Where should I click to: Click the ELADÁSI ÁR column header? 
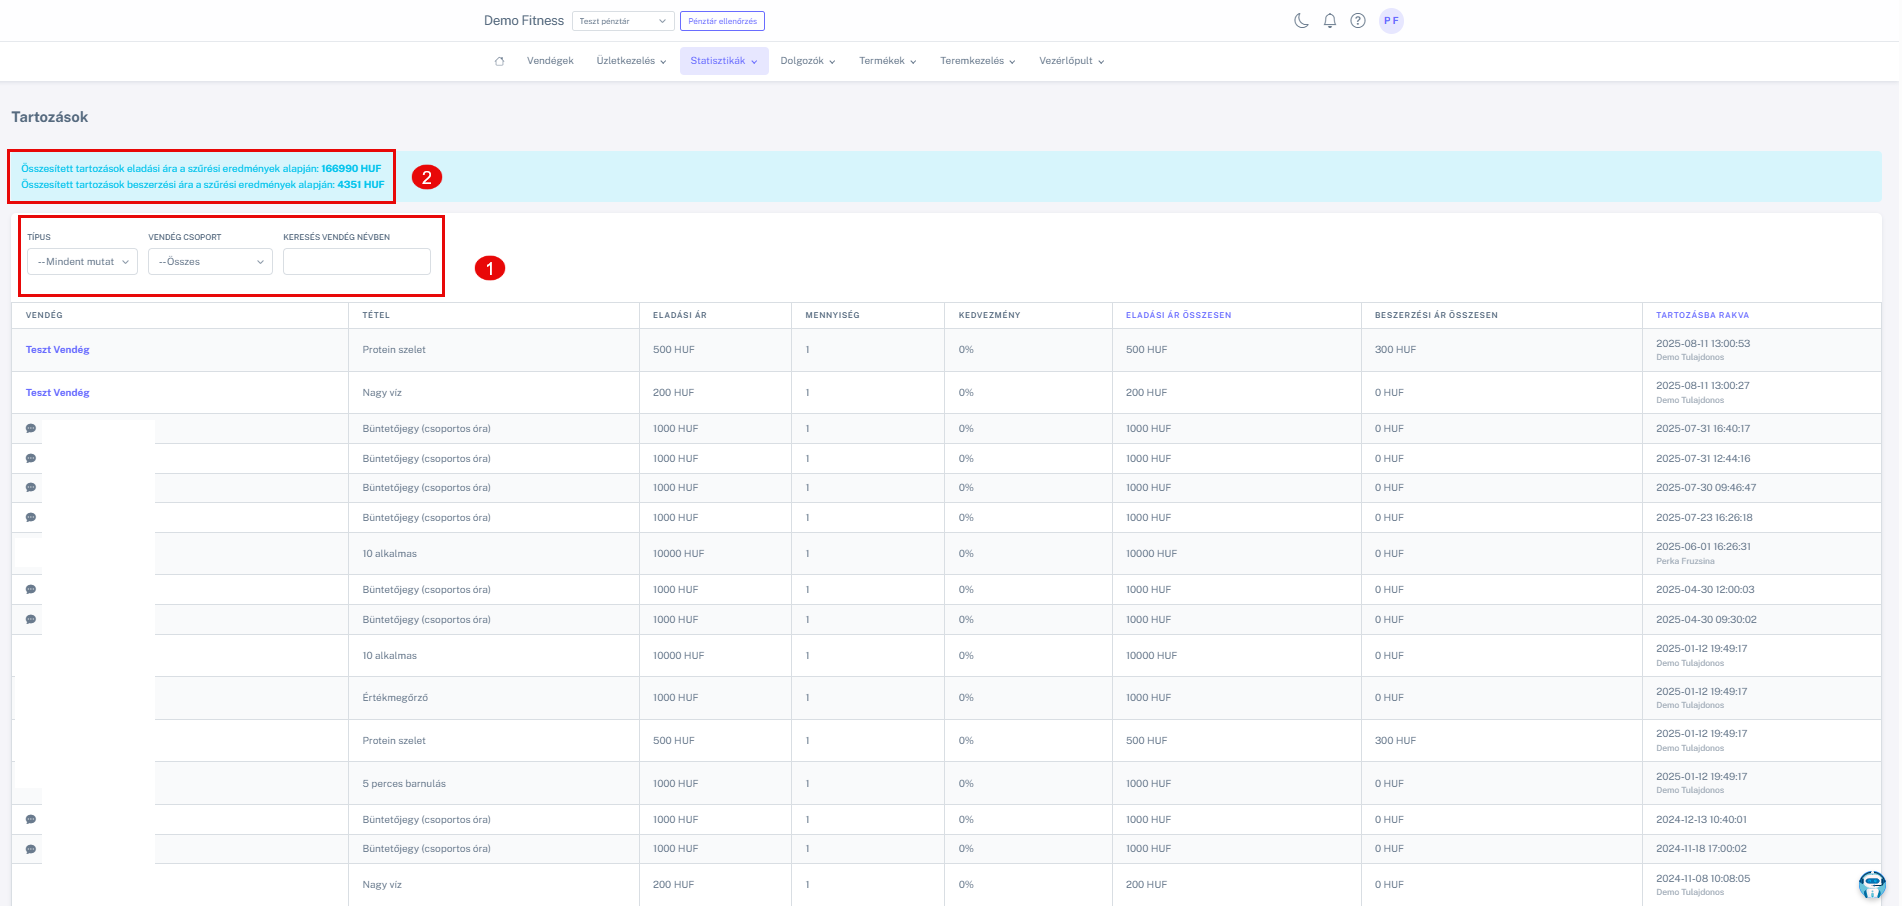[x=680, y=315]
